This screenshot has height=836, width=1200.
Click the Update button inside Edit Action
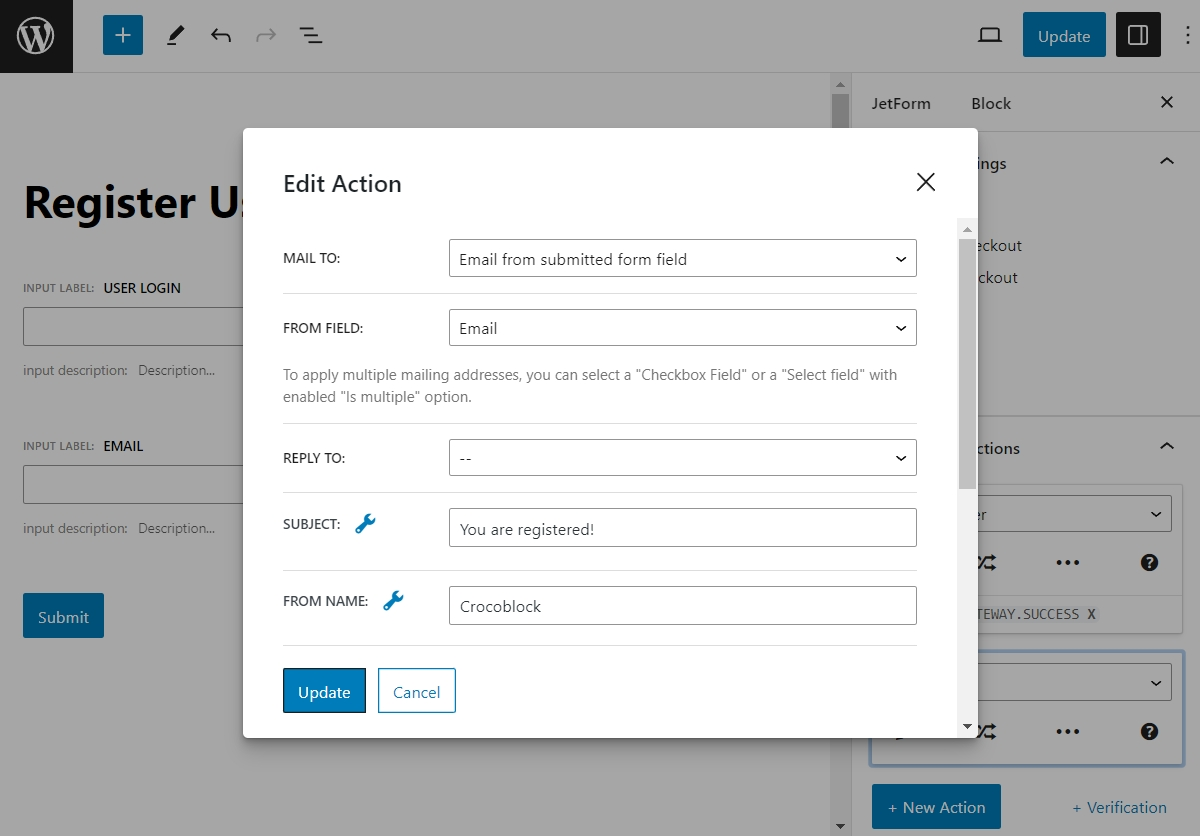(324, 691)
